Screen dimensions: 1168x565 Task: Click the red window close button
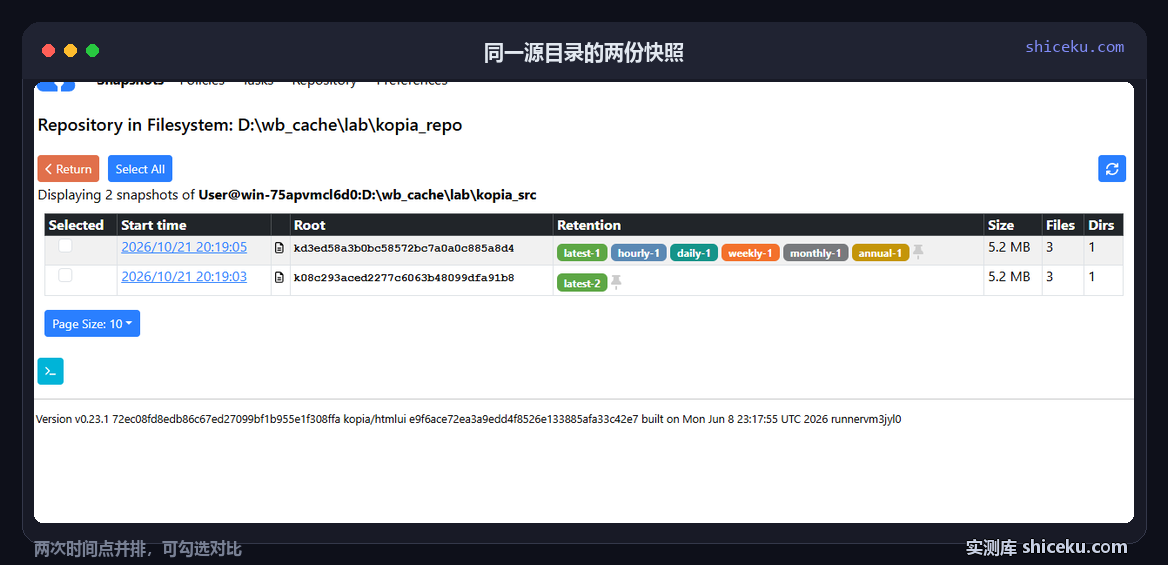pyautogui.click(x=48, y=51)
